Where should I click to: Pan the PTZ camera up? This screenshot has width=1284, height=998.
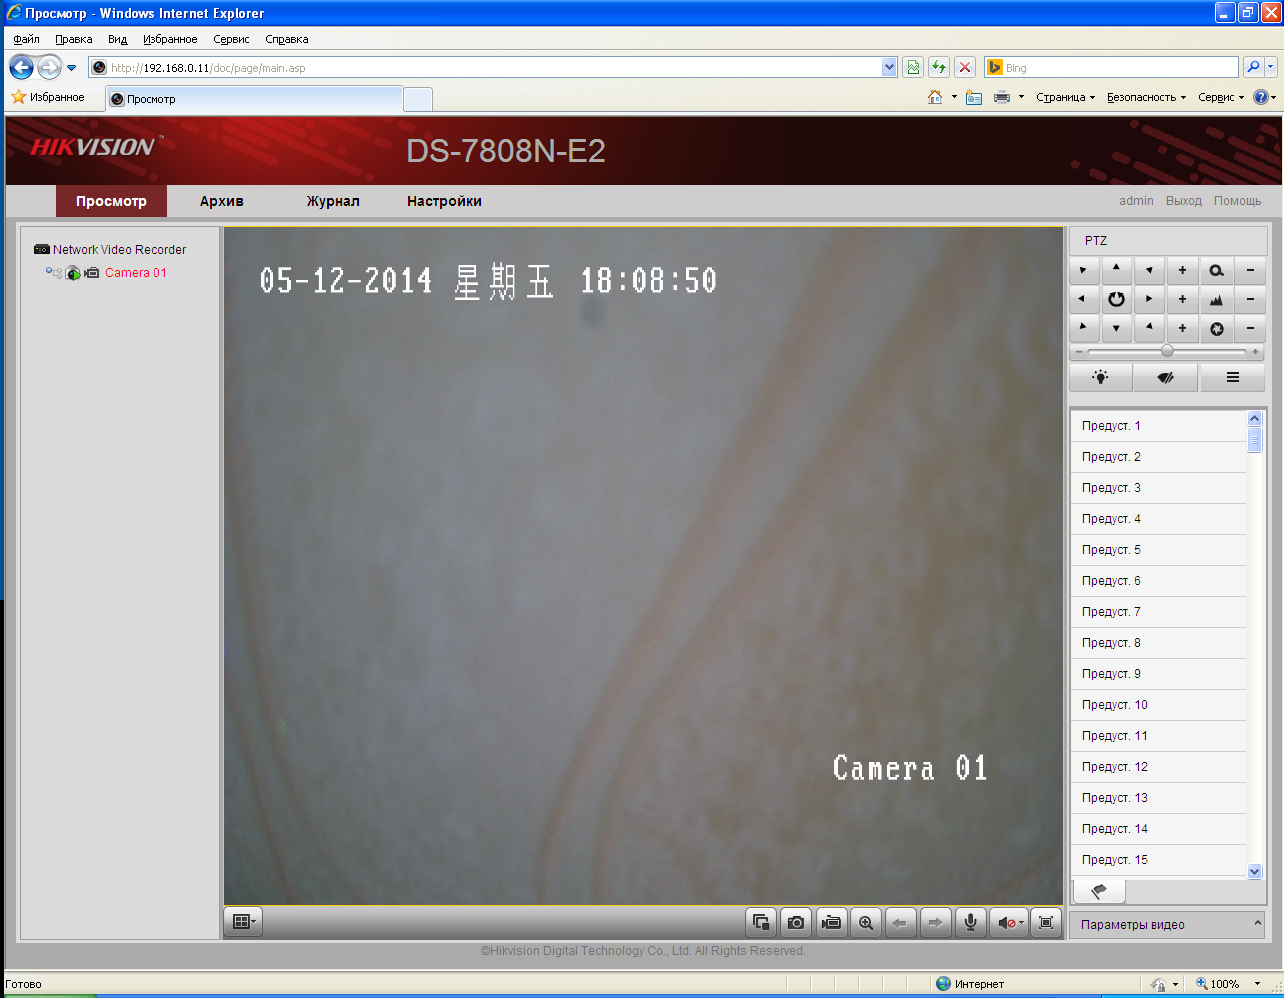(x=1116, y=270)
